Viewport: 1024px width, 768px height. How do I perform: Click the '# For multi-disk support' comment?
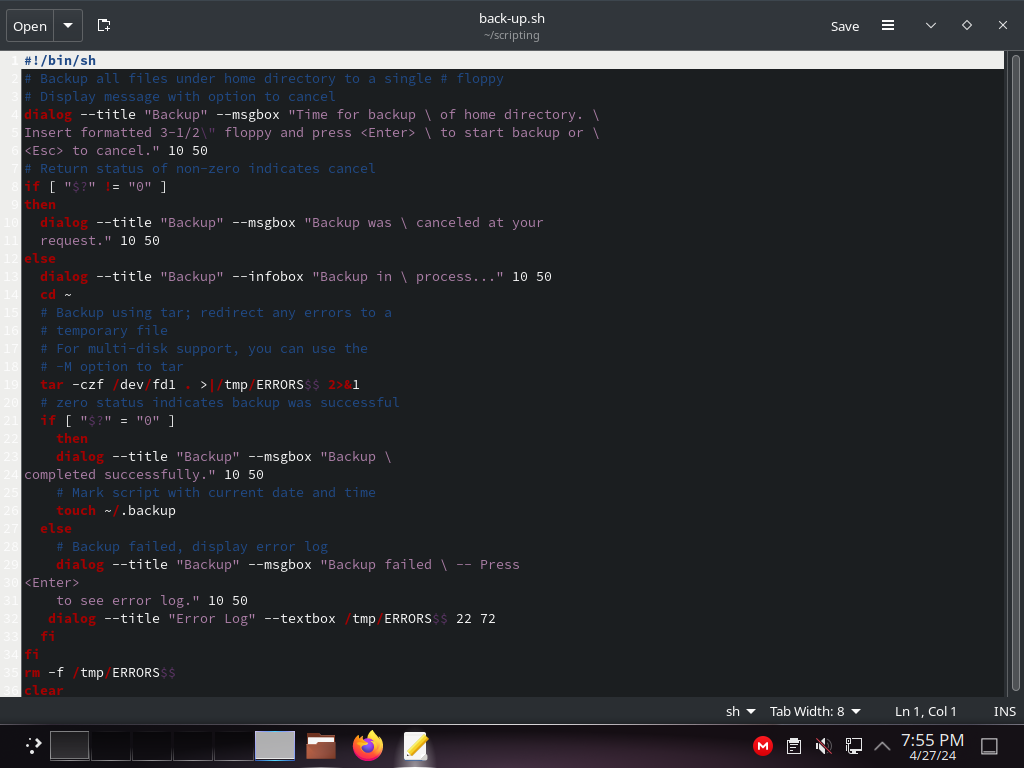pyautogui.click(x=204, y=349)
